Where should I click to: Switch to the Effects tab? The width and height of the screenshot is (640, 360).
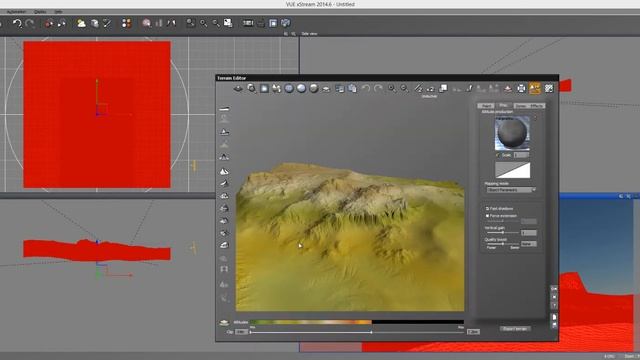pos(537,106)
